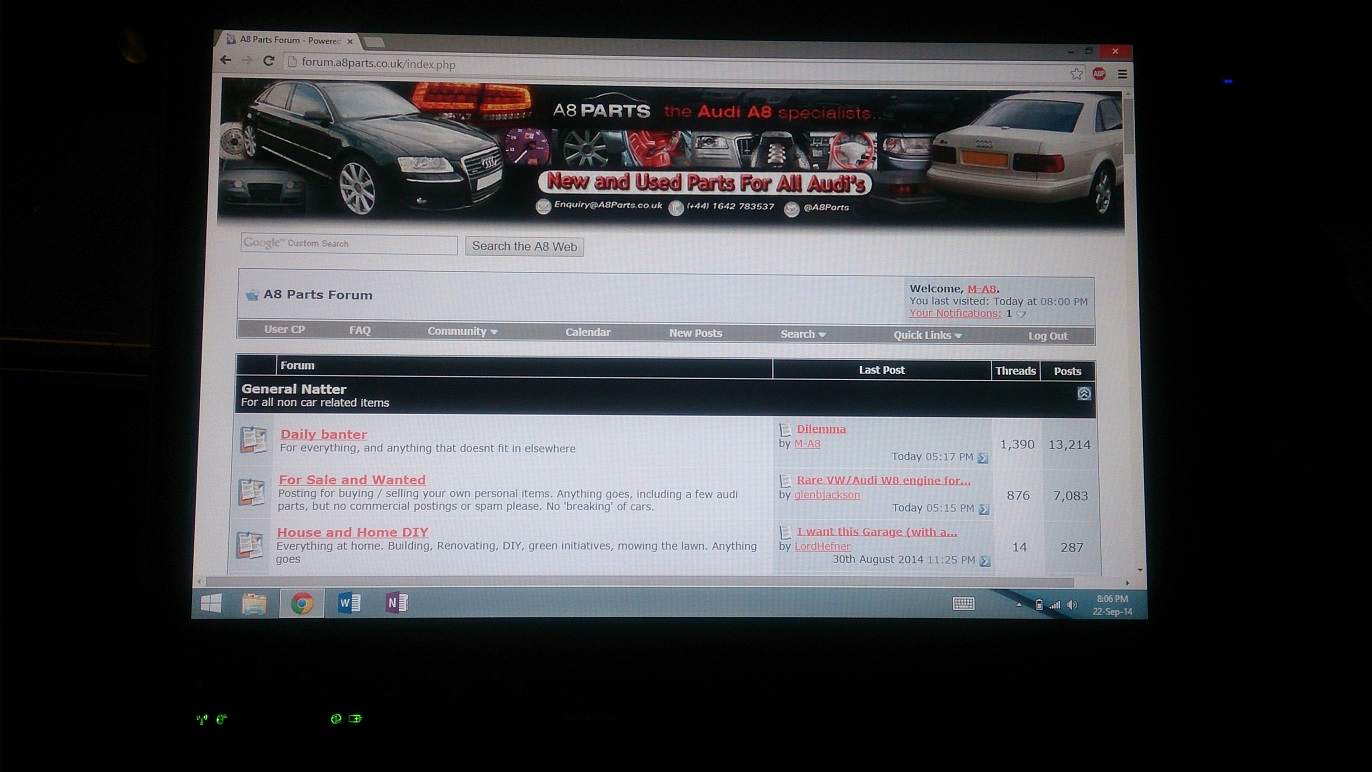
Task: Click the House and Home DIY forum icon
Action: [x=249, y=545]
